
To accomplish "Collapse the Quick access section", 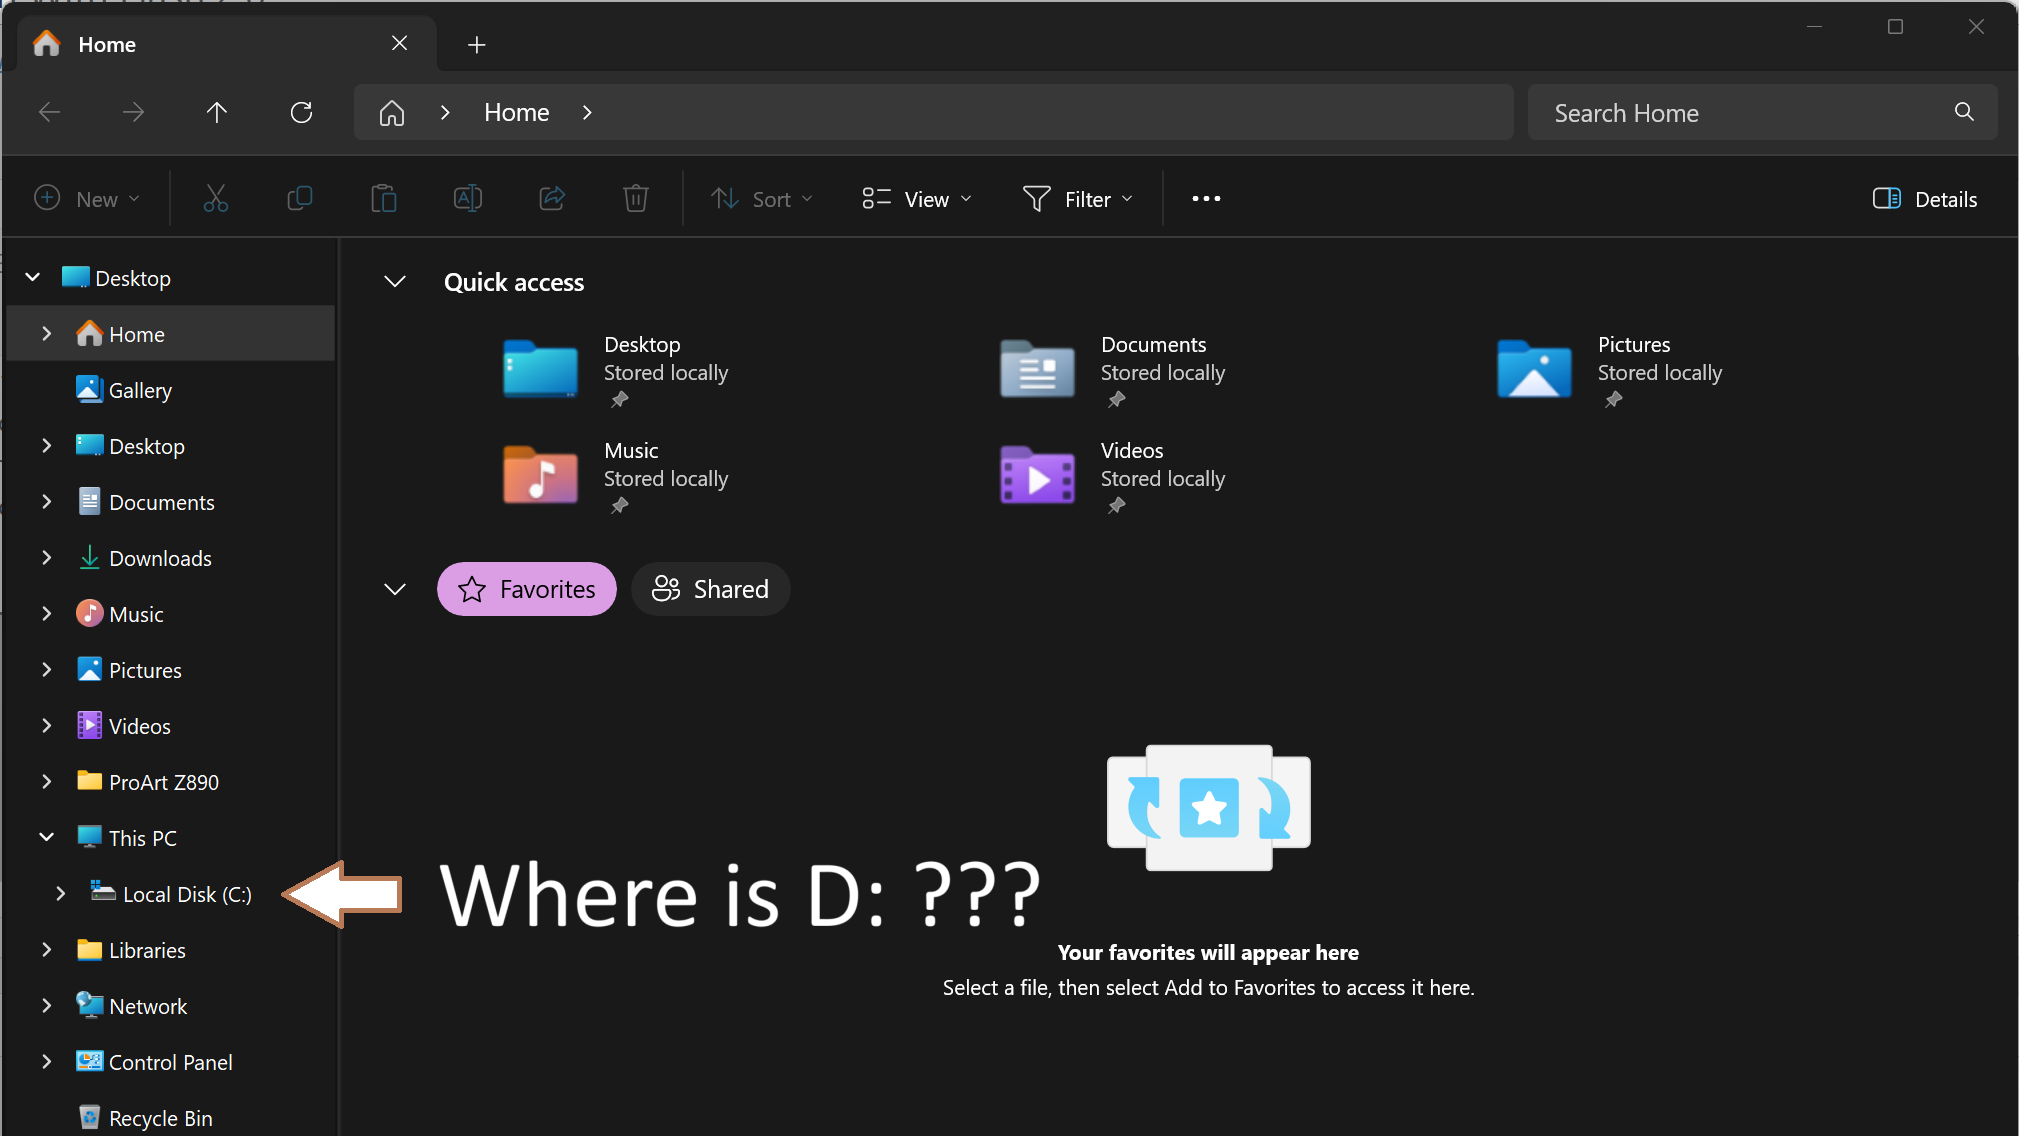I will 395,282.
